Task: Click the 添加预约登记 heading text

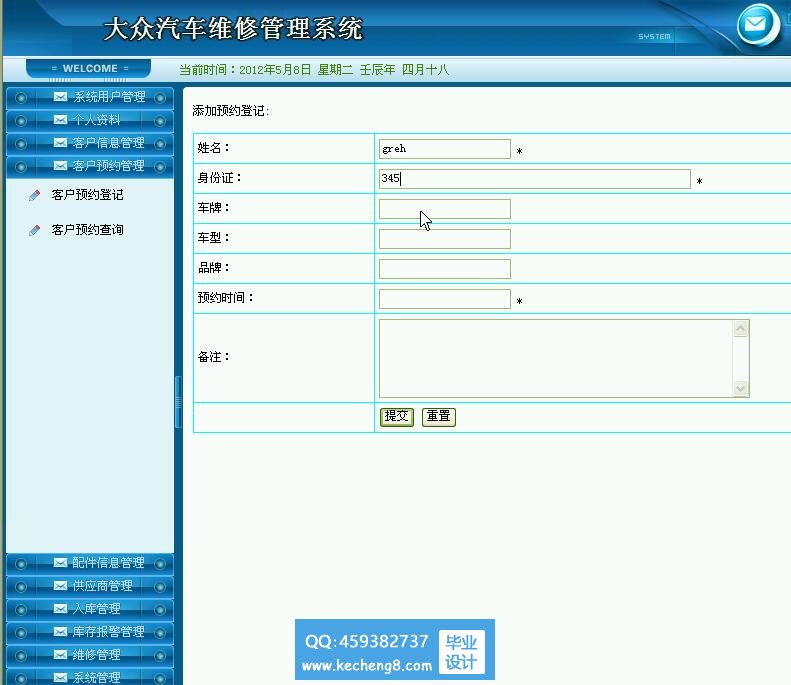Action: pyautogui.click(x=231, y=111)
